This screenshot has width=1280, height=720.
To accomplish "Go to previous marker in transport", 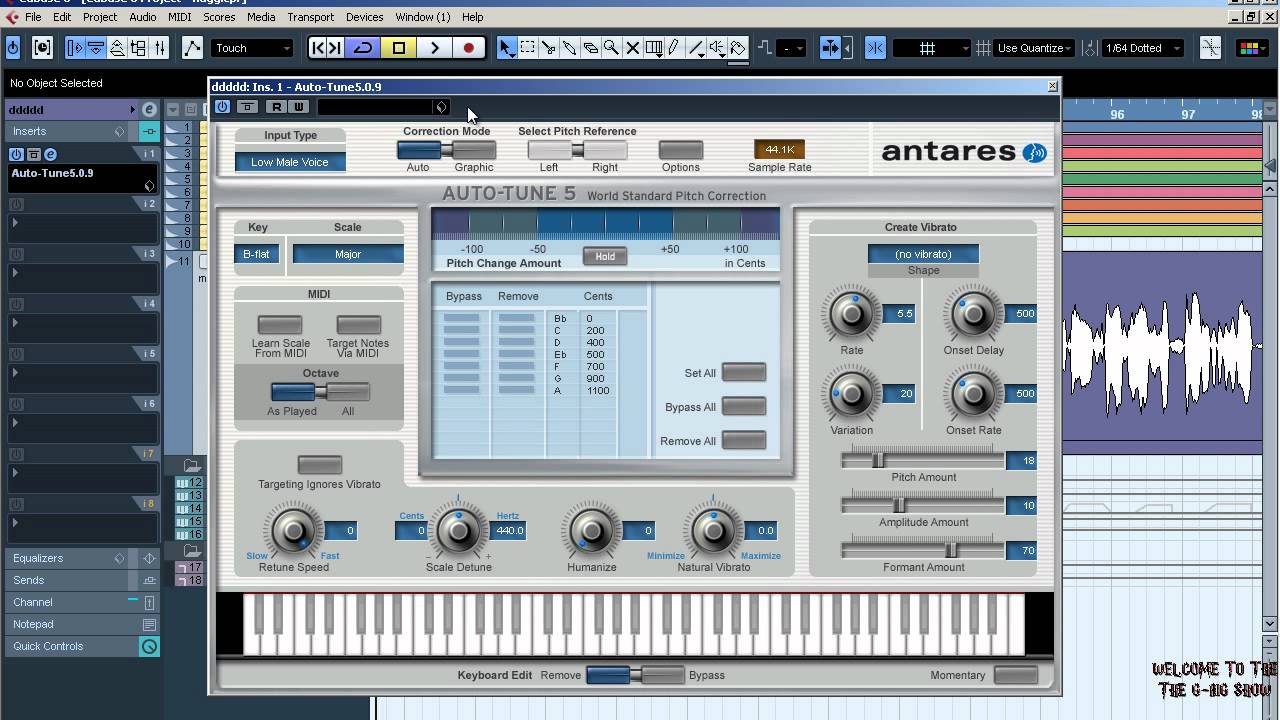I will (319, 47).
